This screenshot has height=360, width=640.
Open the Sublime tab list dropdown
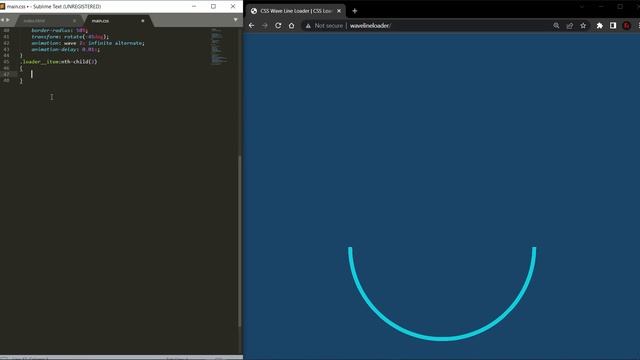[x=236, y=20]
